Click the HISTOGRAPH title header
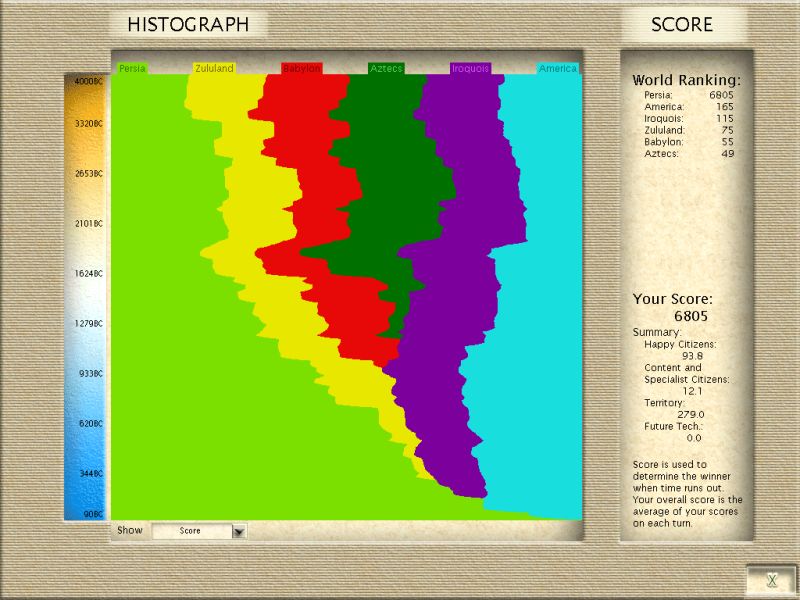800x600 pixels. (188, 24)
